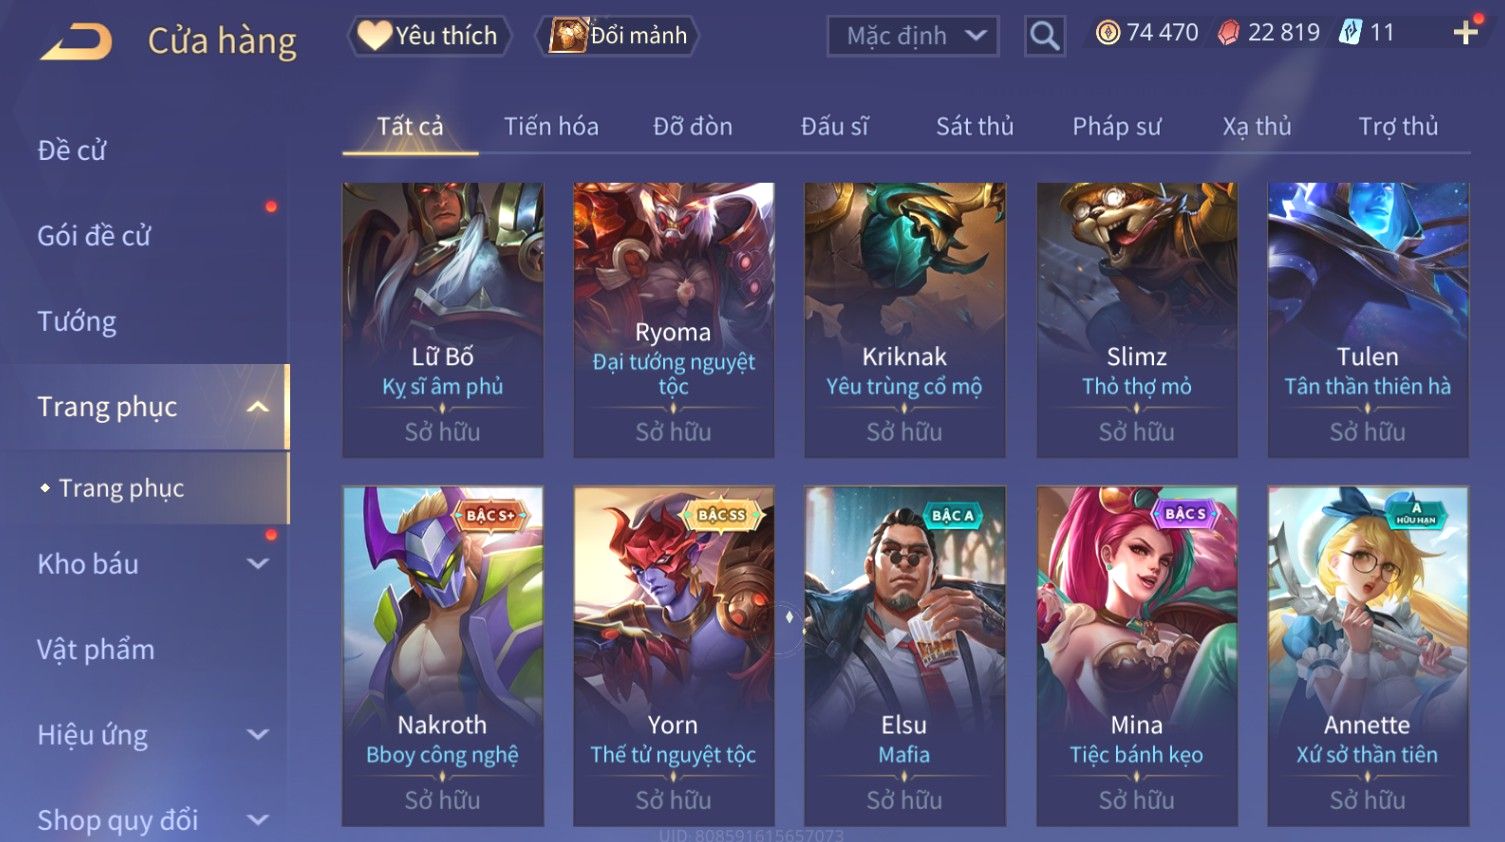1505x842 pixels.
Task: Open Yêu thích heart favorites
Action: [429, 36]
